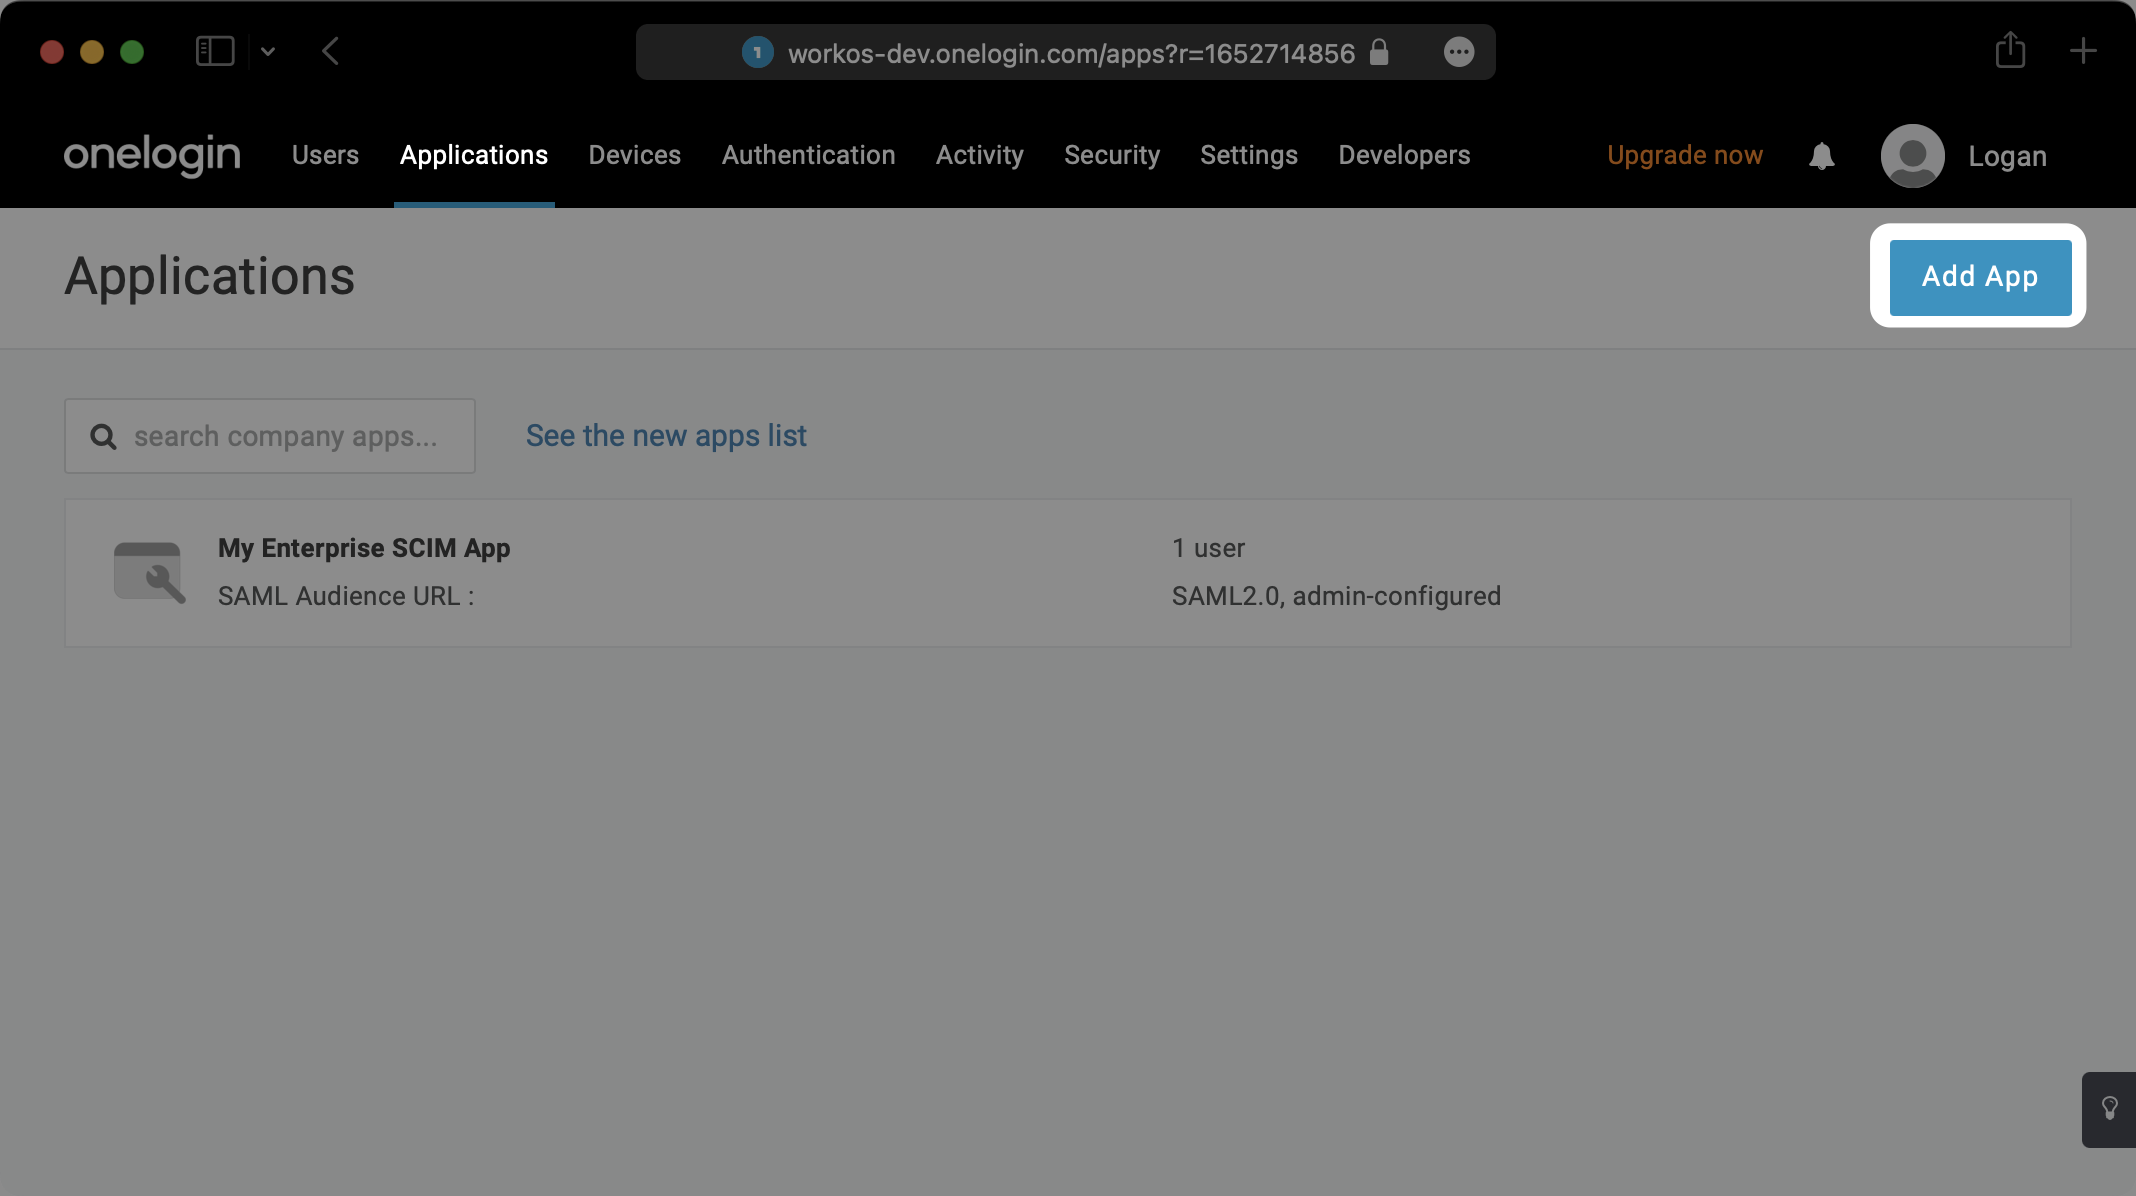Open the page options ellipsis menu

(x=1459, y=52)
